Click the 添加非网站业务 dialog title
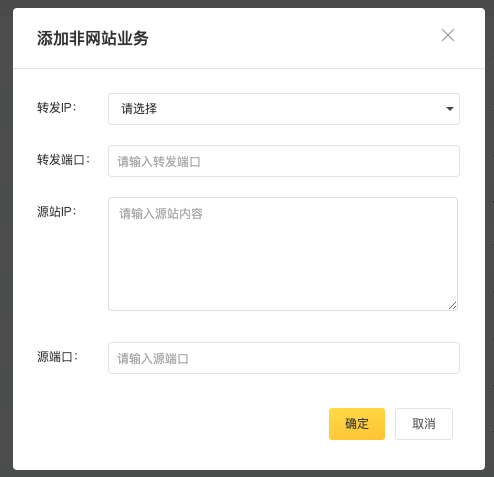Viewport: 494px width, 477px height. [93, 38]
